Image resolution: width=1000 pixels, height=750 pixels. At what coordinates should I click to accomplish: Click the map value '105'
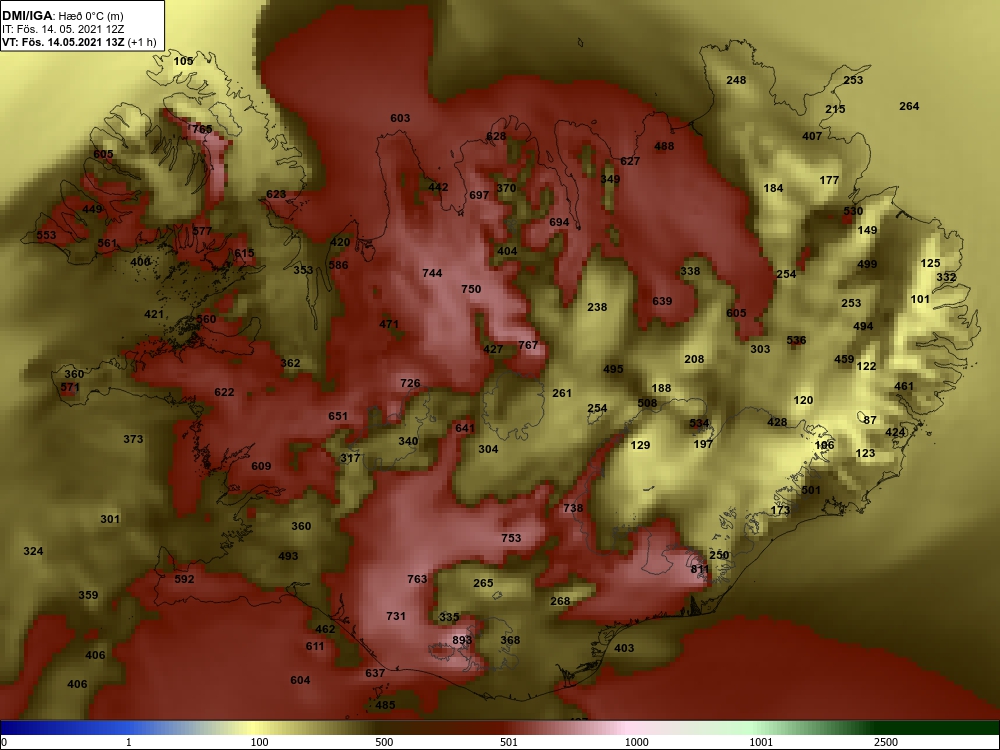[x=183, y=61]
